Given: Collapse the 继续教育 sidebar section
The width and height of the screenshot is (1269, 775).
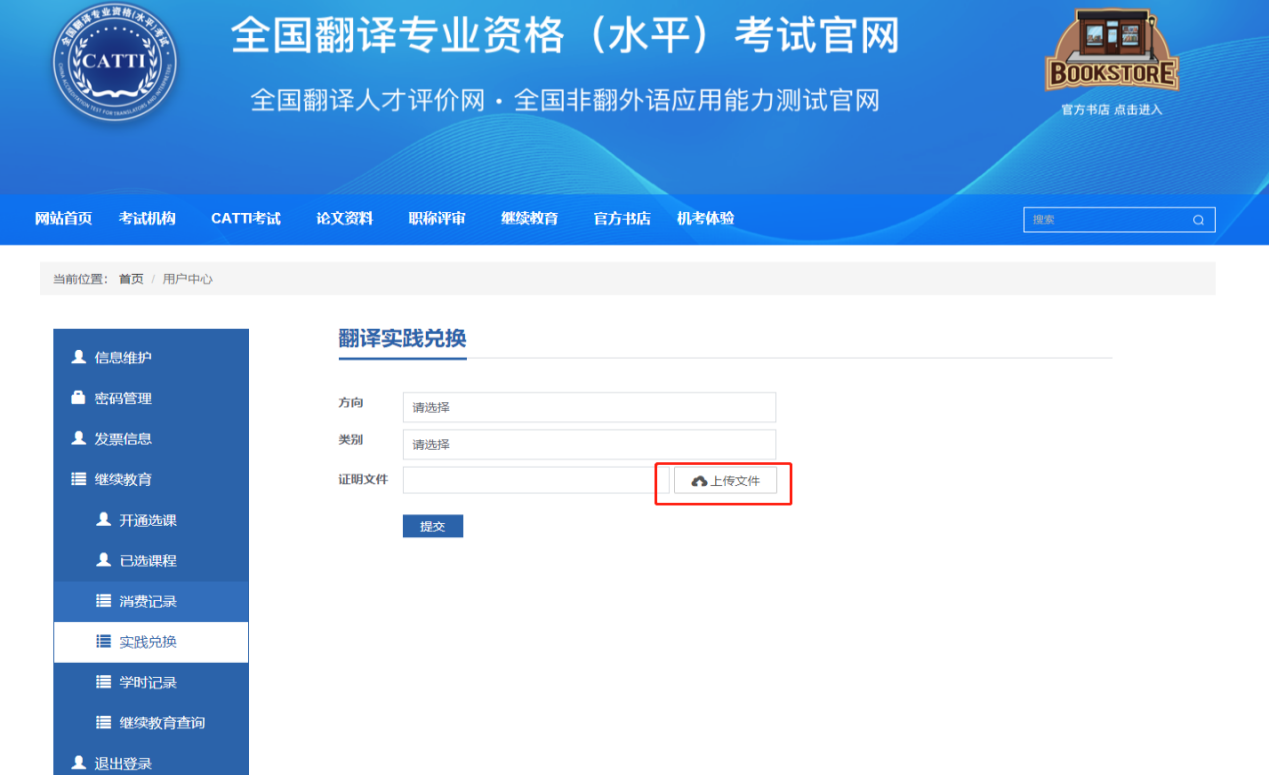Looking at the screenshot, I should coord(122,479).
